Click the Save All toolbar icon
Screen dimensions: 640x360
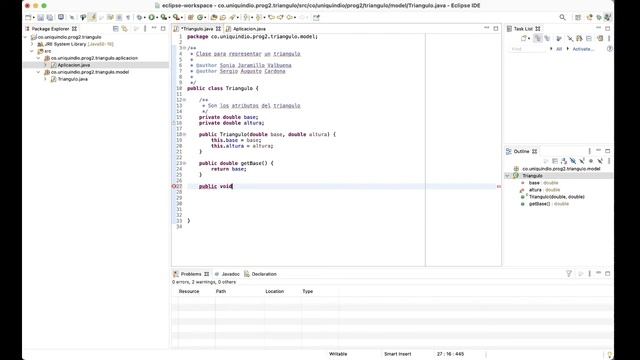[50, 18]
